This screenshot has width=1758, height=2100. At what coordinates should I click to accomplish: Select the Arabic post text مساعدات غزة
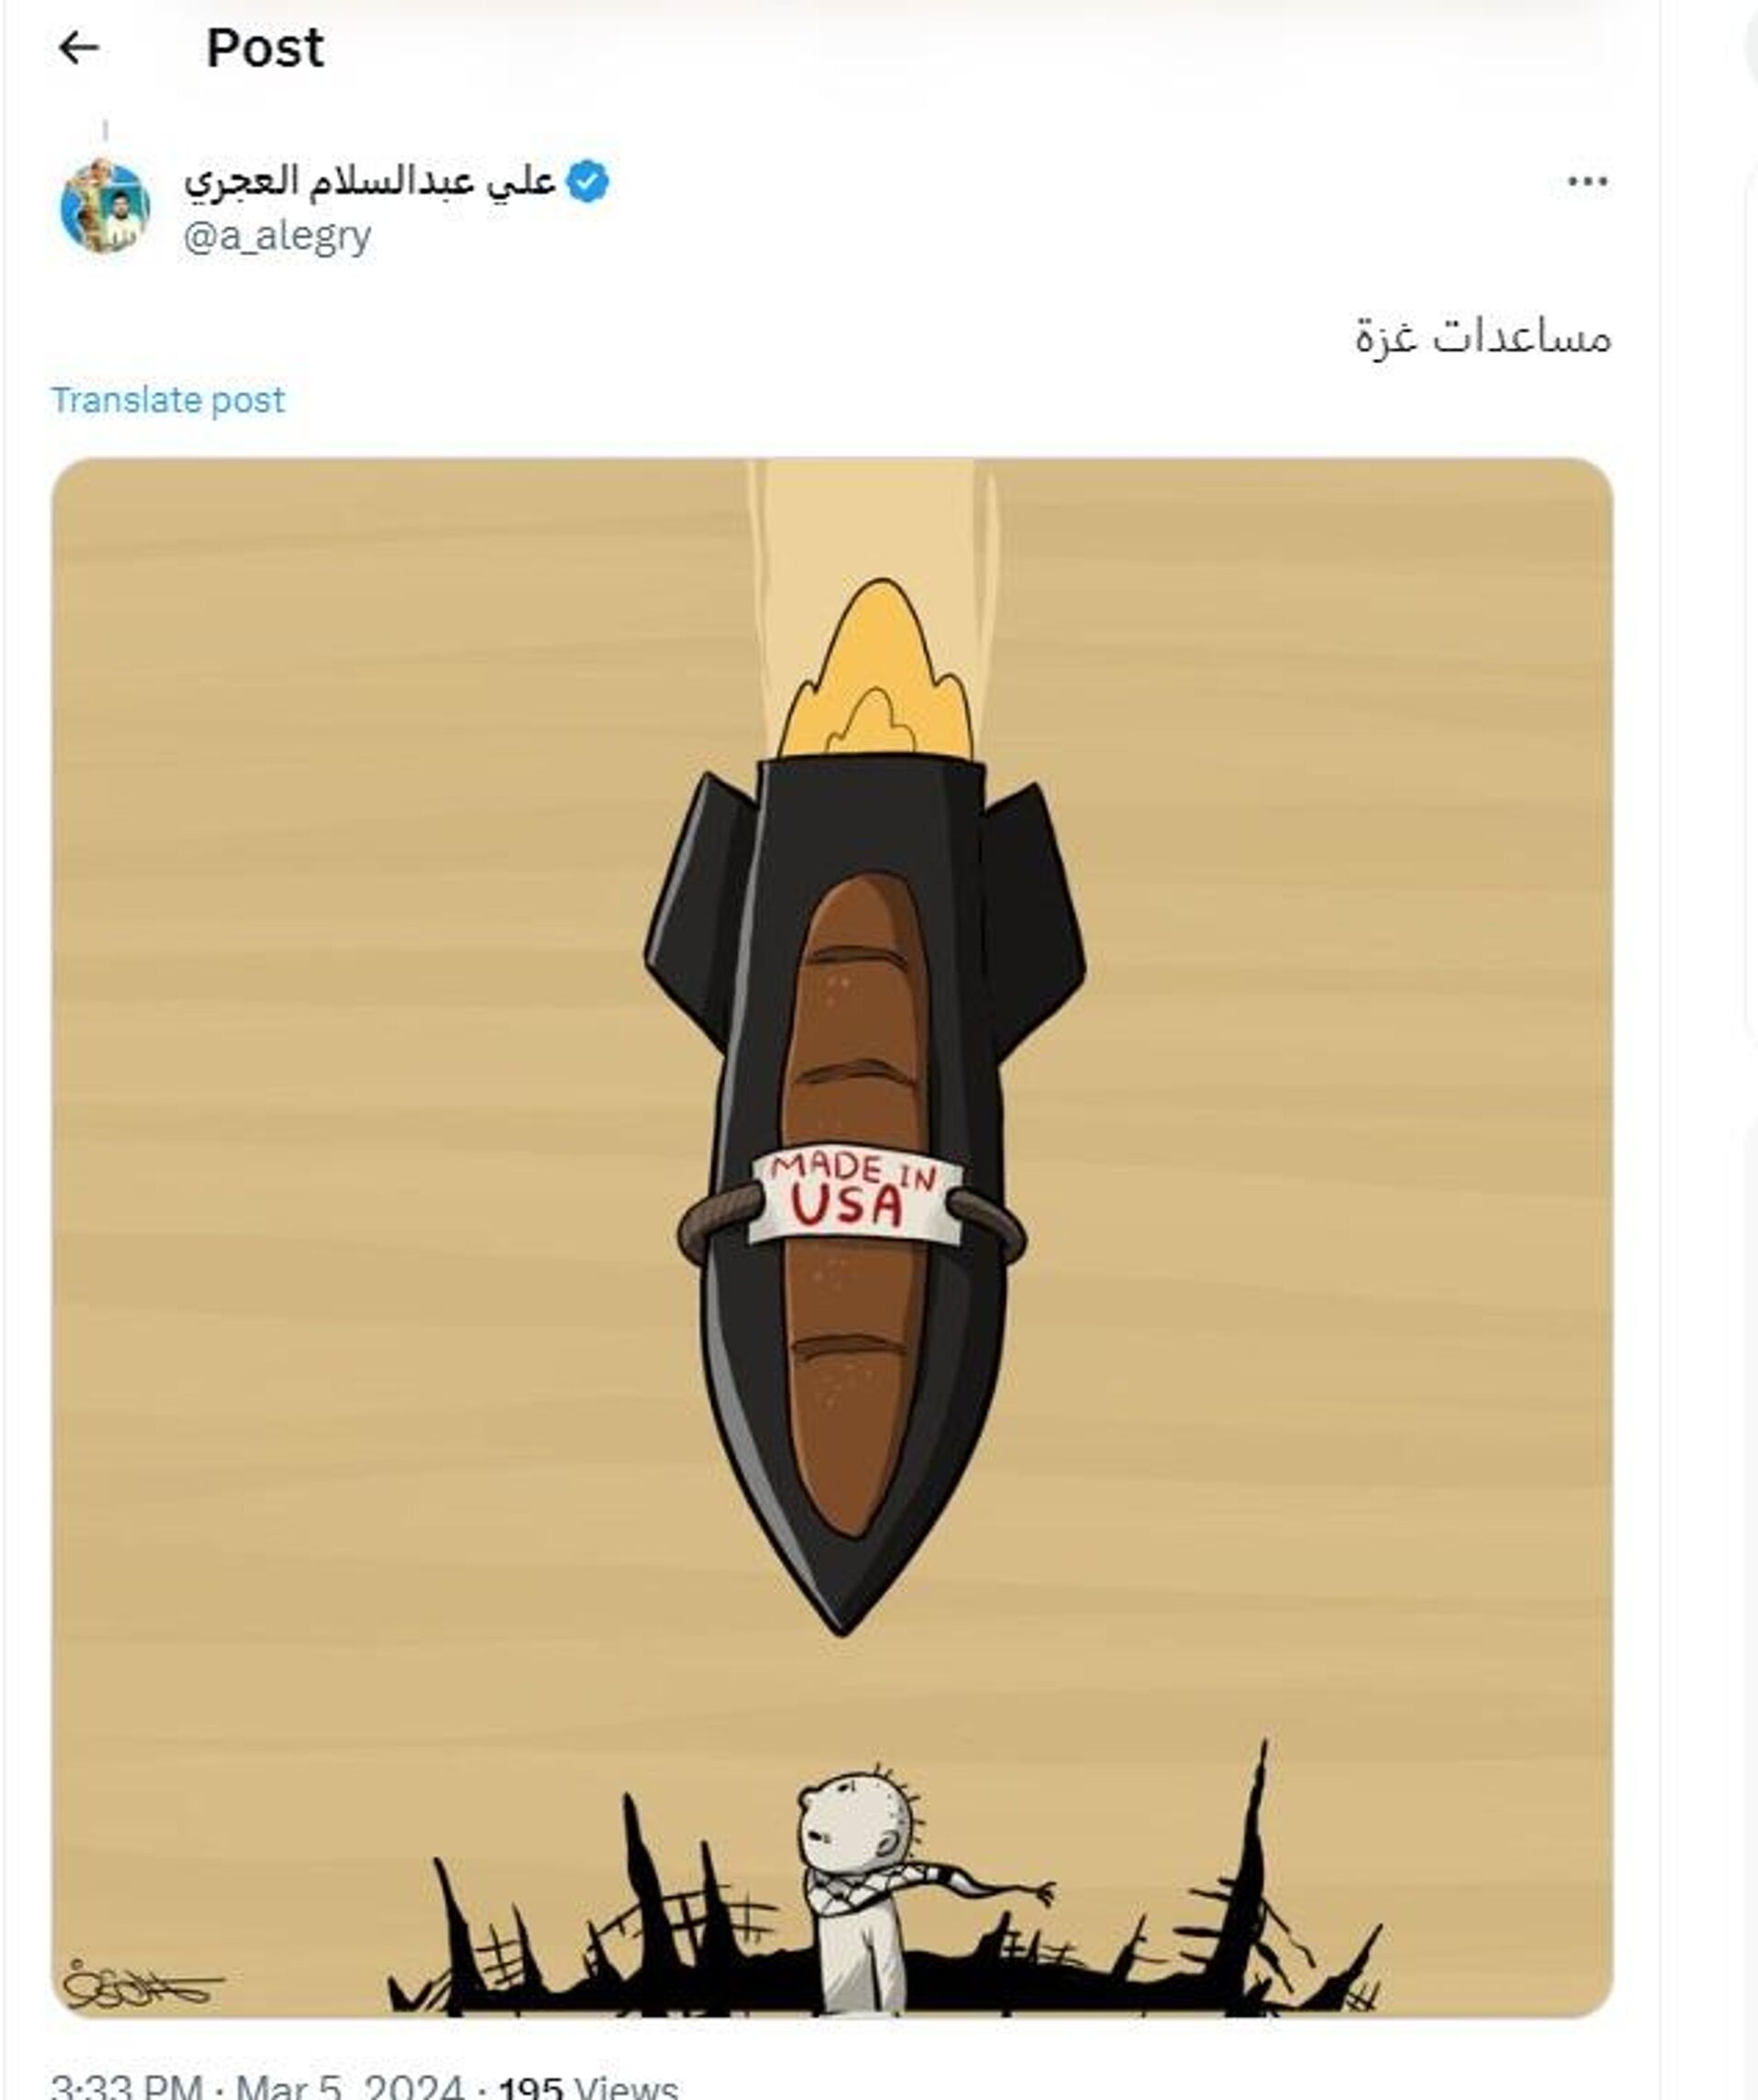(1483, 336)
